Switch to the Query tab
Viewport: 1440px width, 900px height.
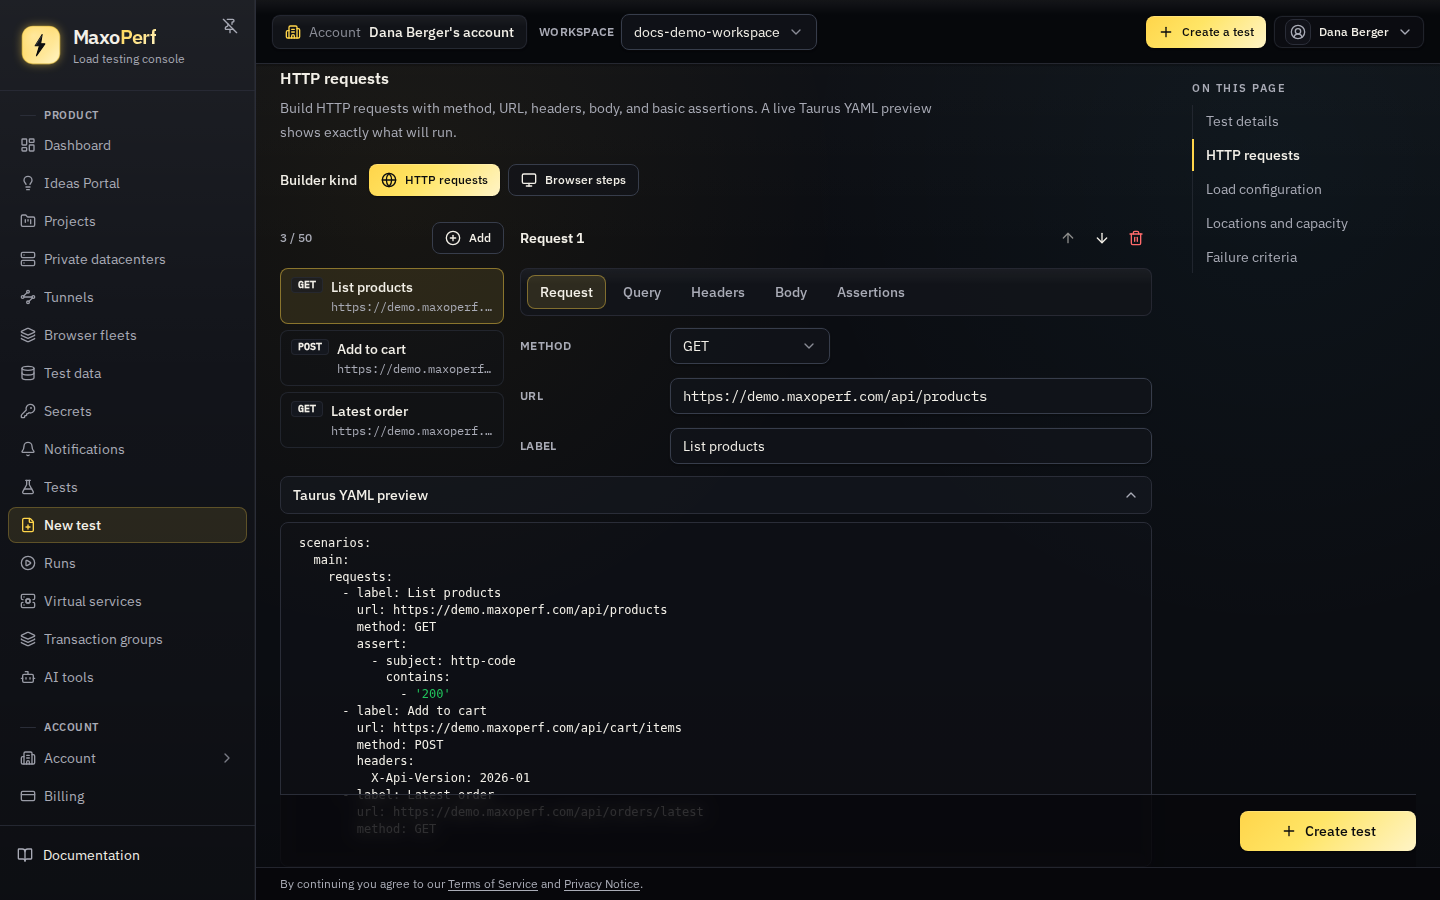[x=642, y=292]
